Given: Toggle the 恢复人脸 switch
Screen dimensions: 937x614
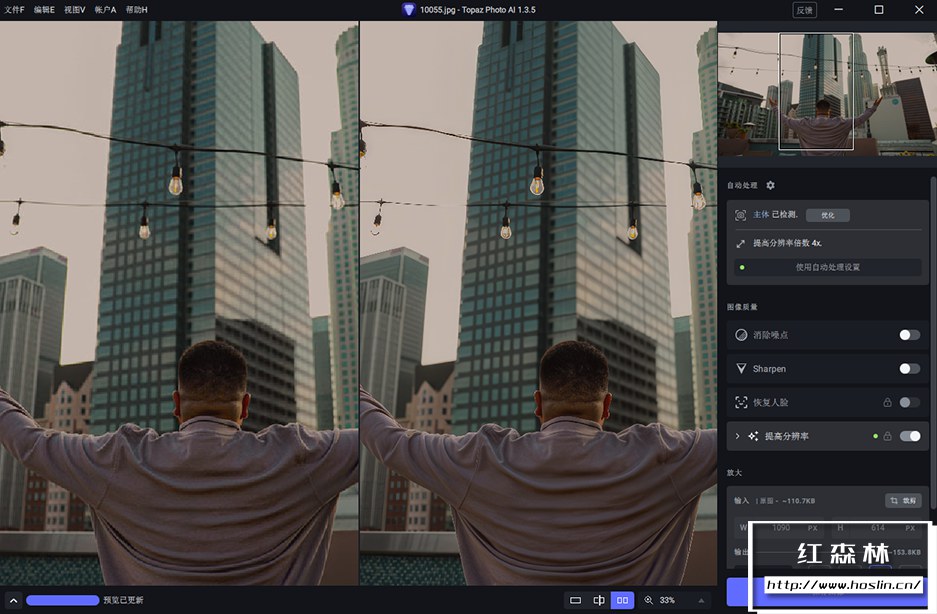Looking at the screenshot, I should coord(910,402).
